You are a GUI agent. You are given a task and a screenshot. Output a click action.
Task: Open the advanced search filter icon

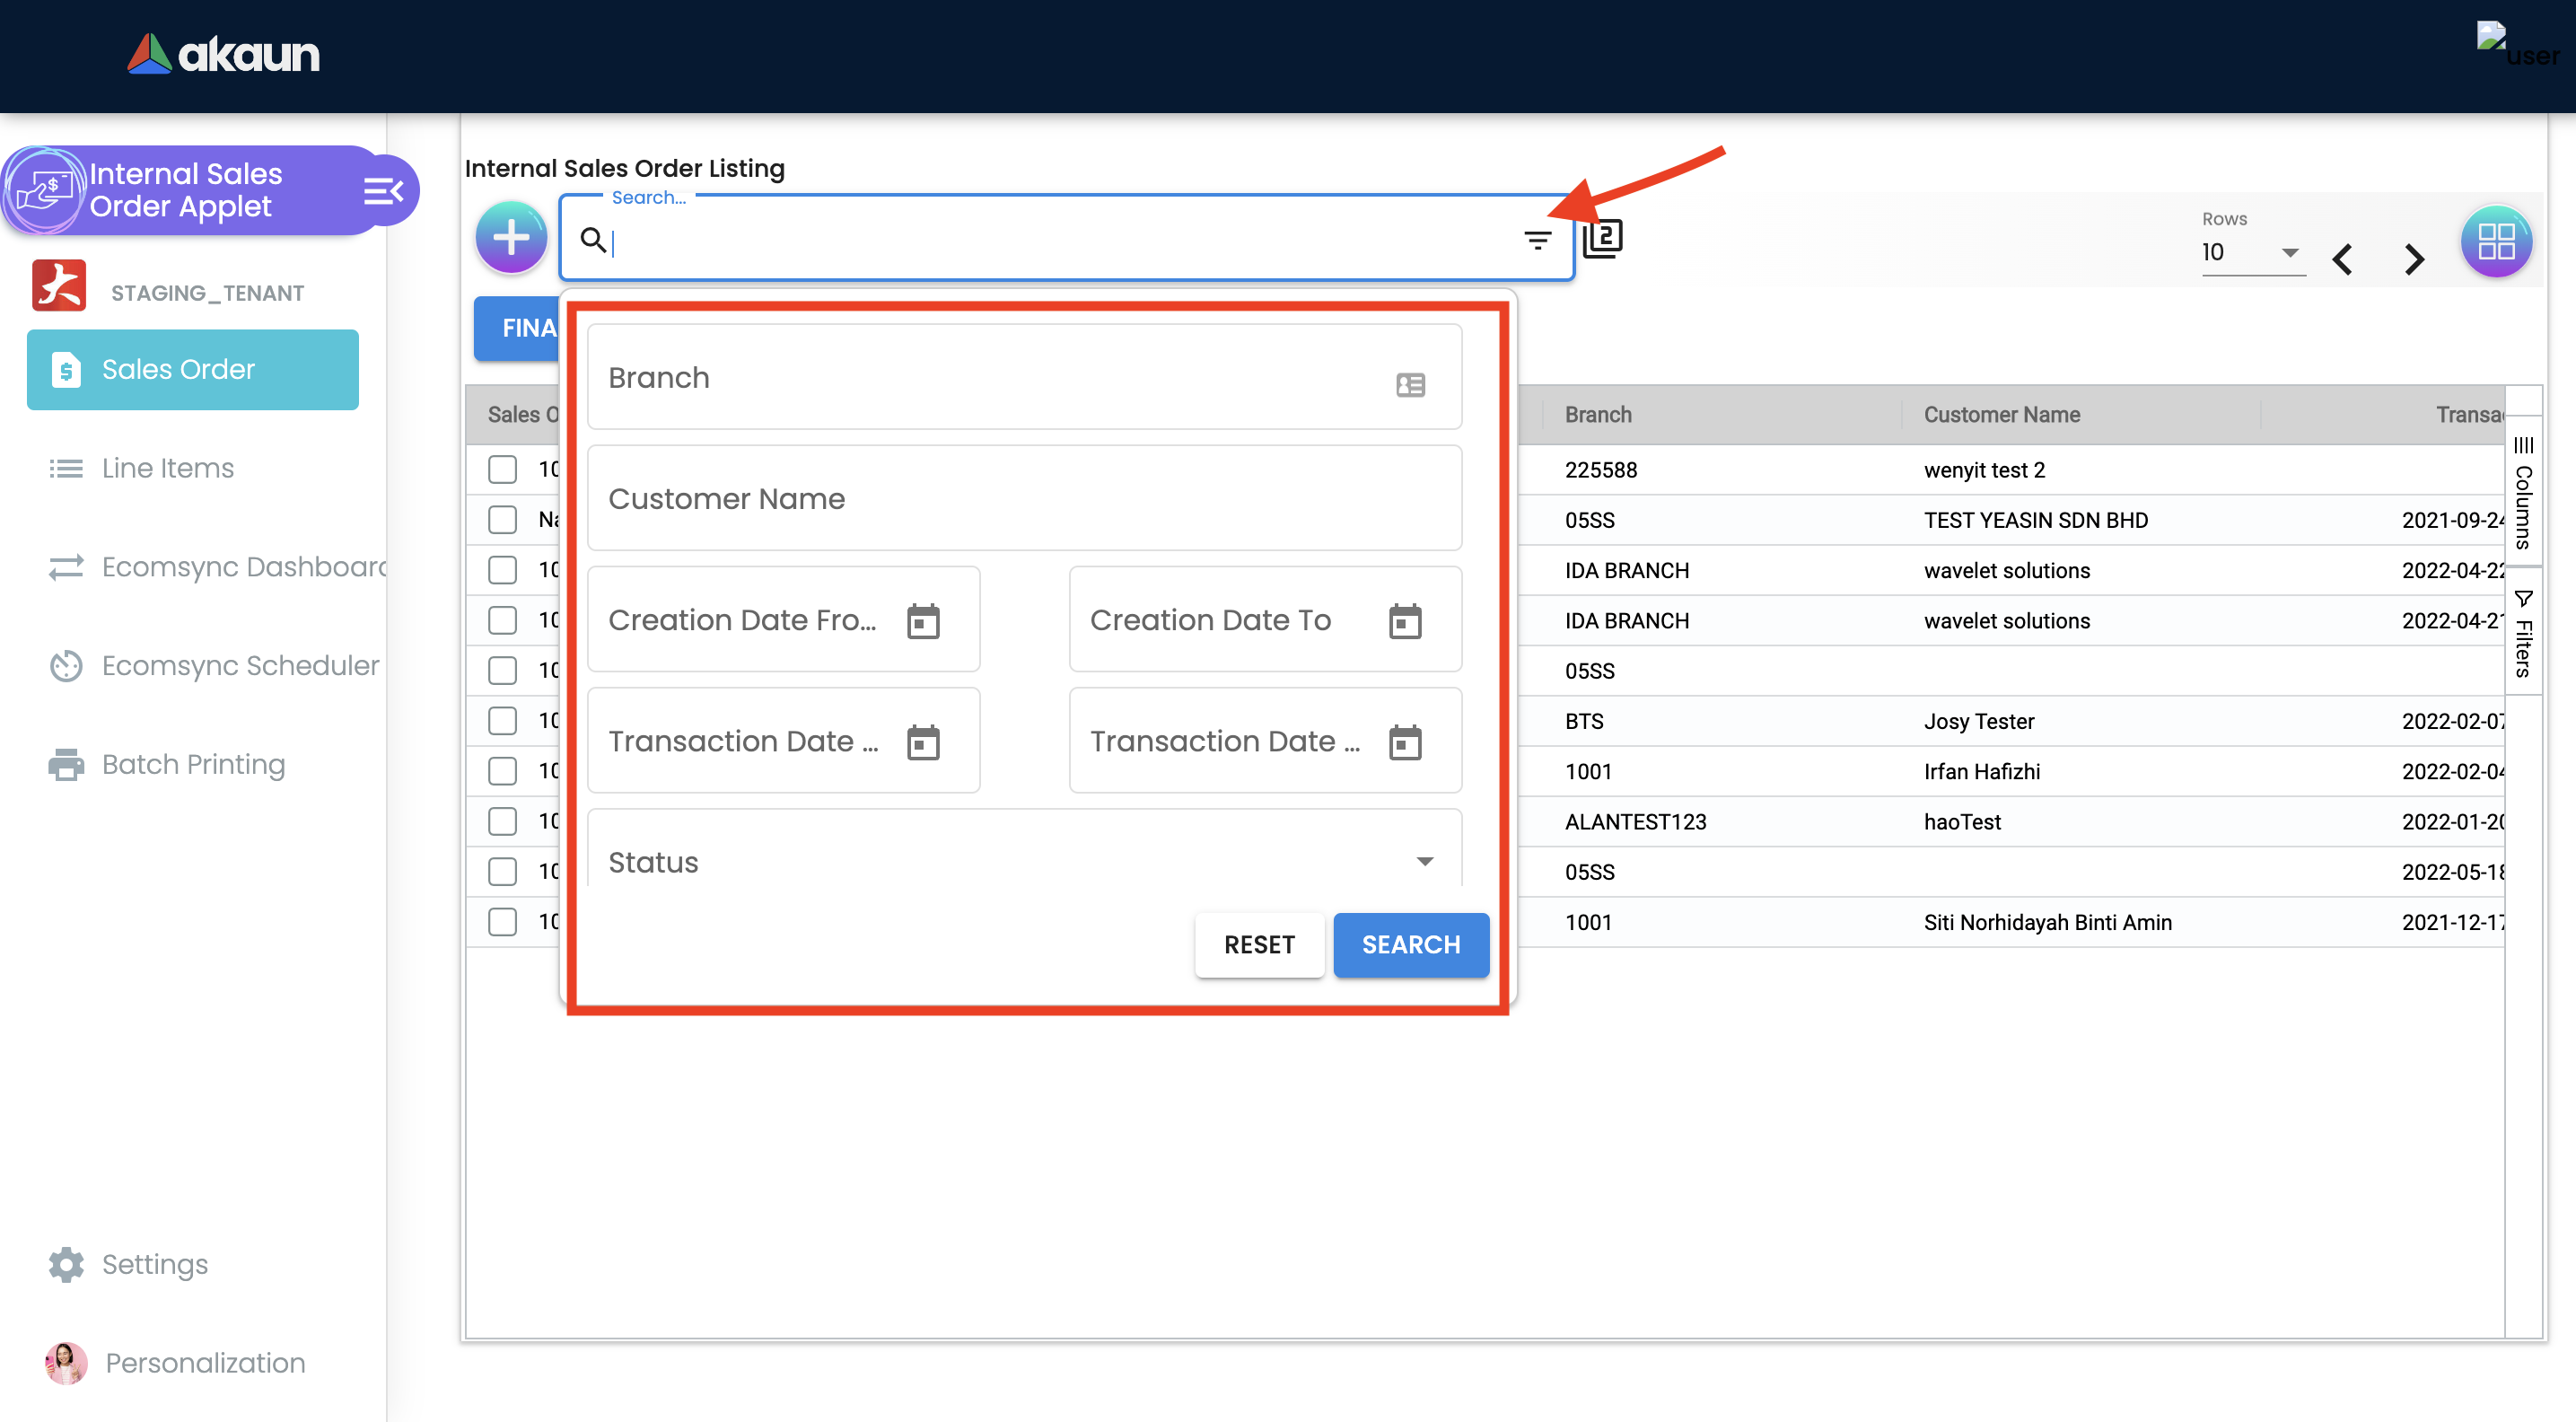[1537, 240]
